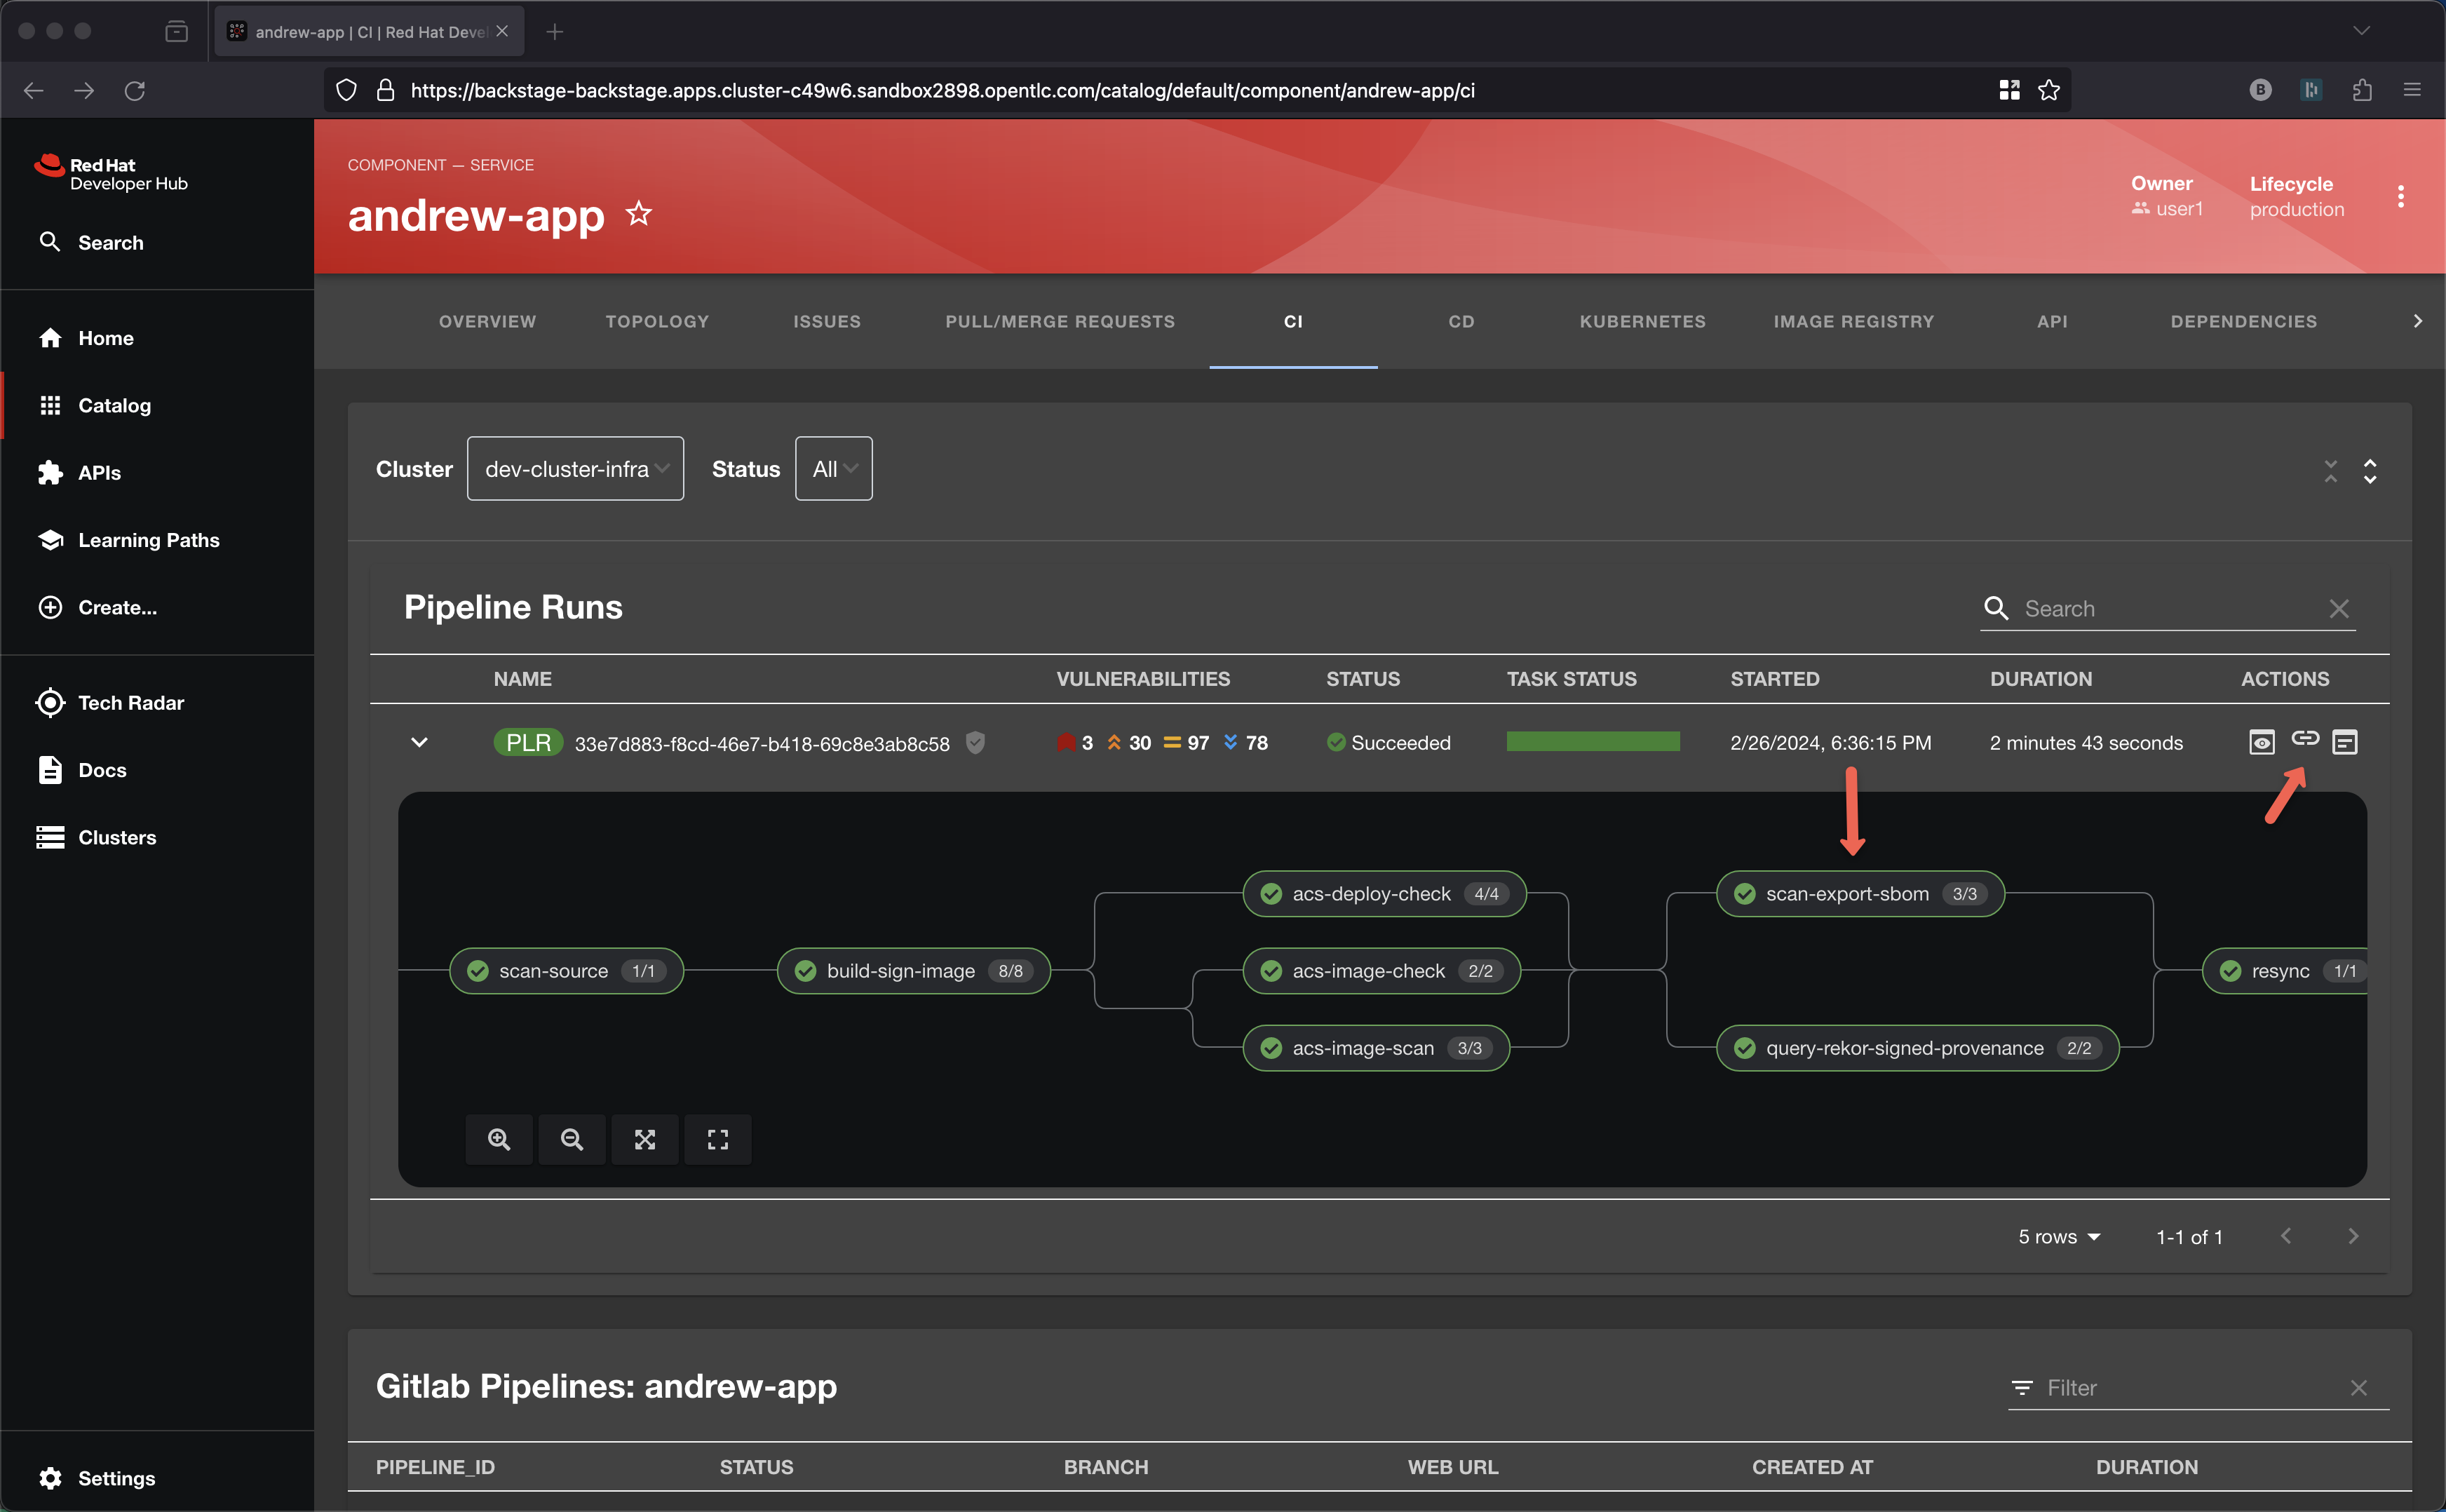Click the signed shield icon beside run name
Viewport: 2446px width, 1512px height.
coord(975,743)
